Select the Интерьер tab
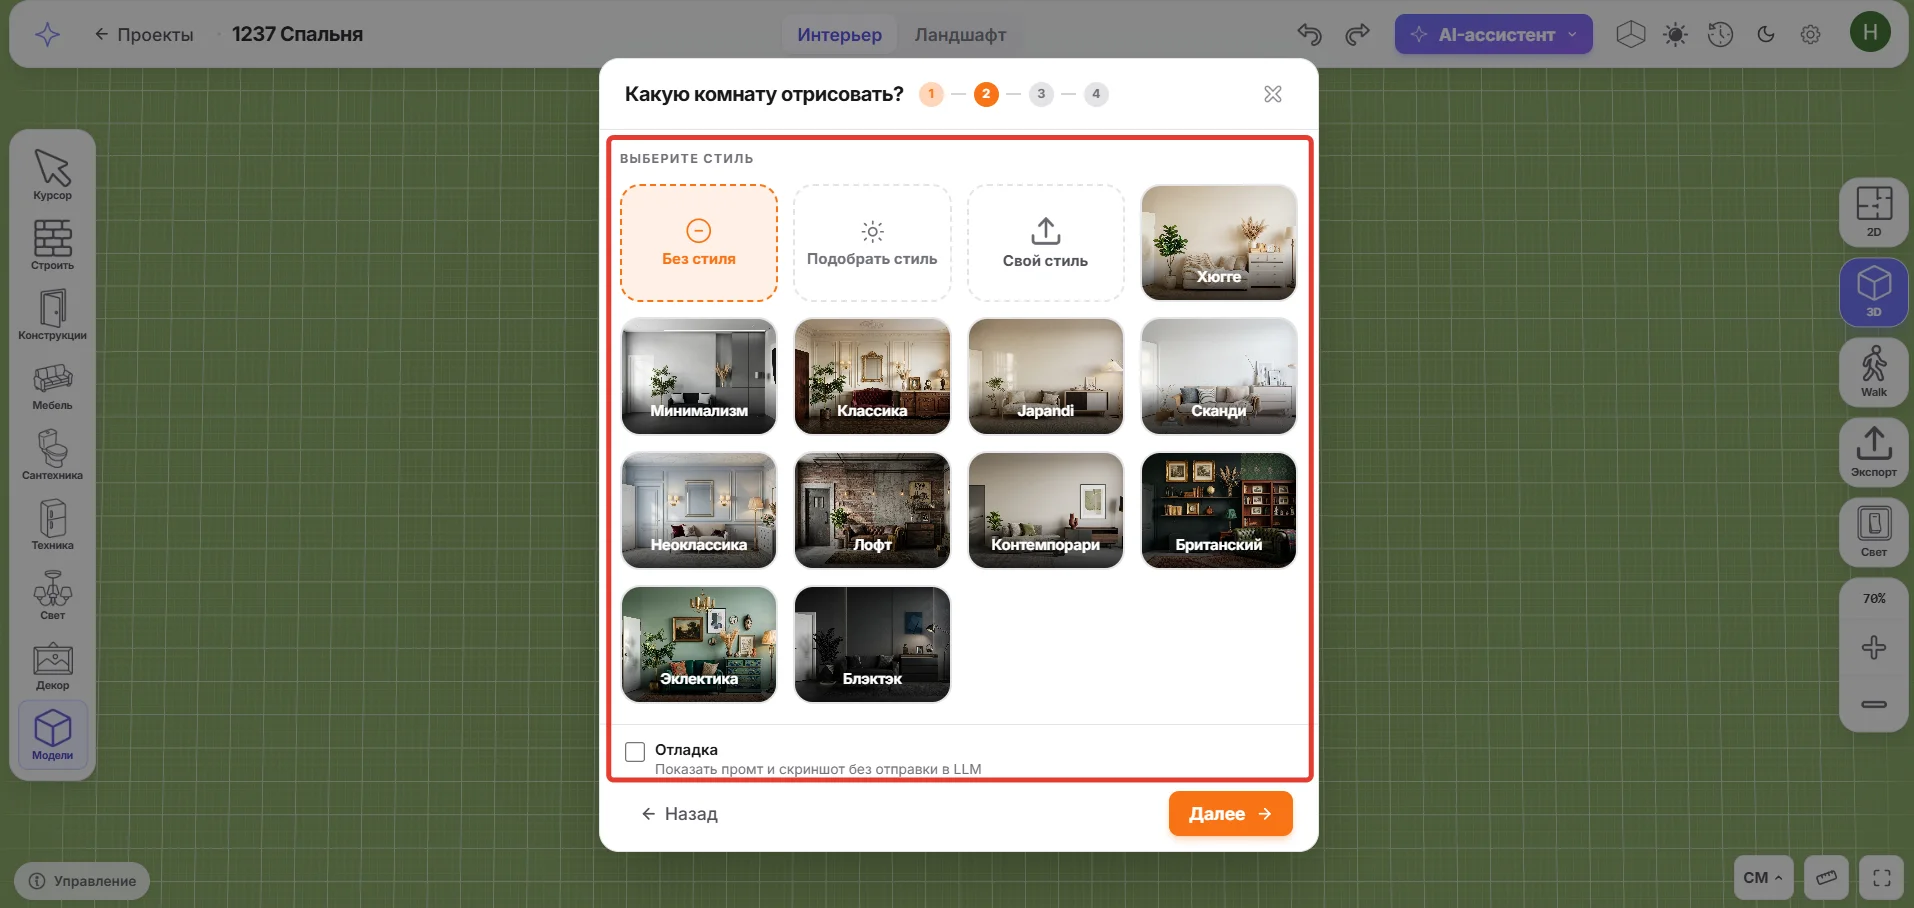The width and height of the screenshot is (1914, 908). pos(839,35)
